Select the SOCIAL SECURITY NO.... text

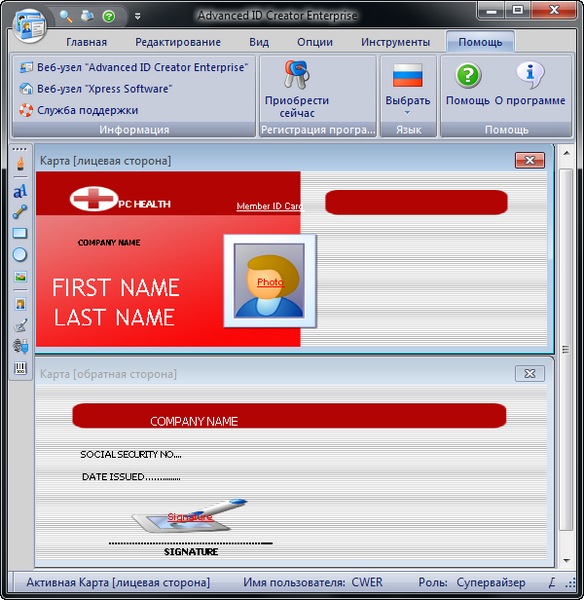tap(131, 454)
